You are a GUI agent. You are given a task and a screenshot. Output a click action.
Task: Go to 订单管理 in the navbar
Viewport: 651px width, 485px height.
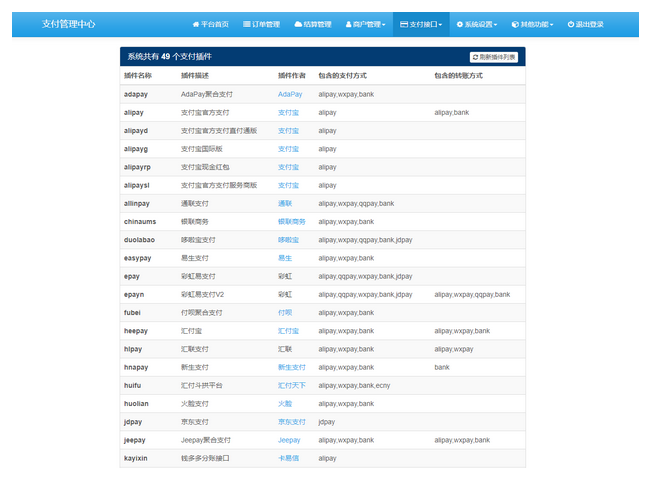click(261, 24)
